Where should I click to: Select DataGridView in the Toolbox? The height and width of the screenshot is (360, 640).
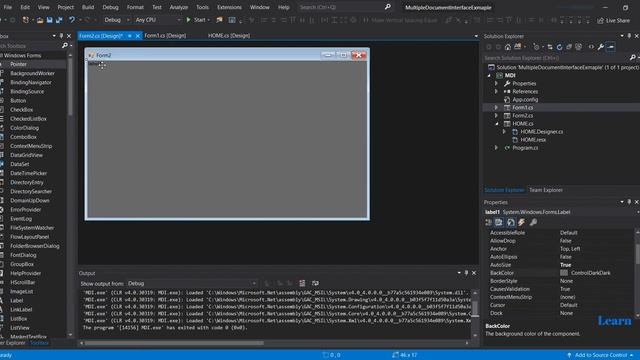[27, 155]
